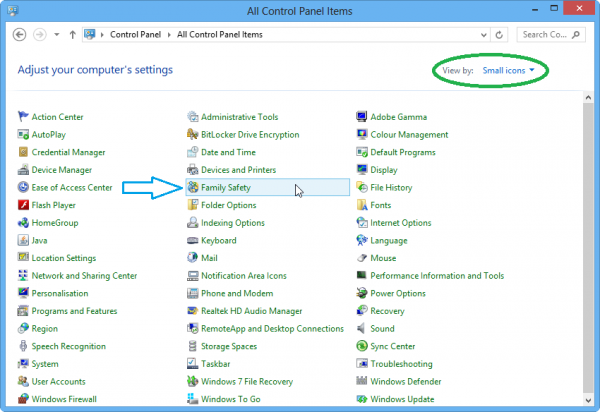The width and height of the screenshot is (600, 412).
Task: Click the Indexing Options icon
Action: 192,222
